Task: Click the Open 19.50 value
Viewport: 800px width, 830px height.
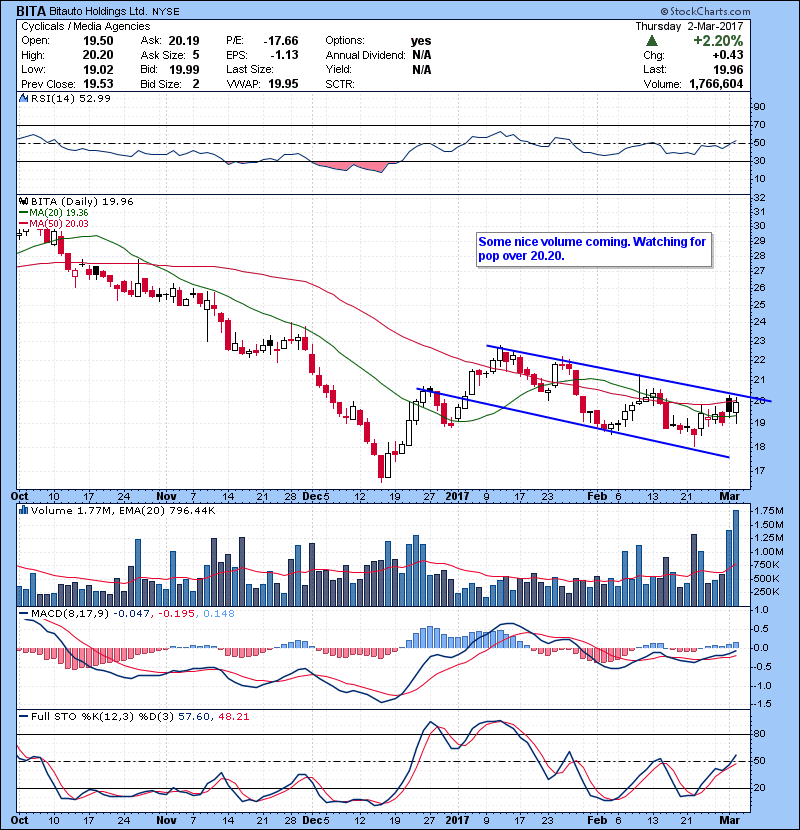Action: click(97, 41)
